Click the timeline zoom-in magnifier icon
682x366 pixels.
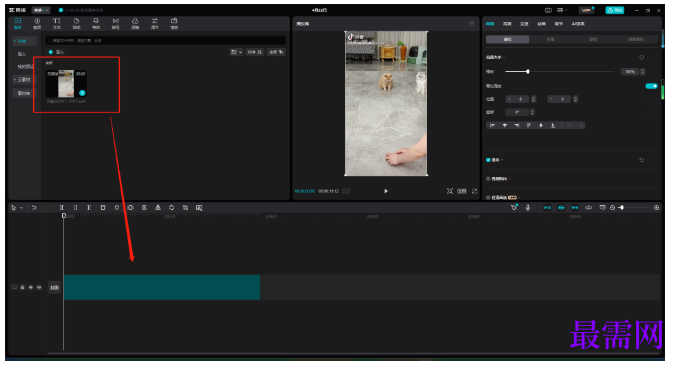coord(656,208)
